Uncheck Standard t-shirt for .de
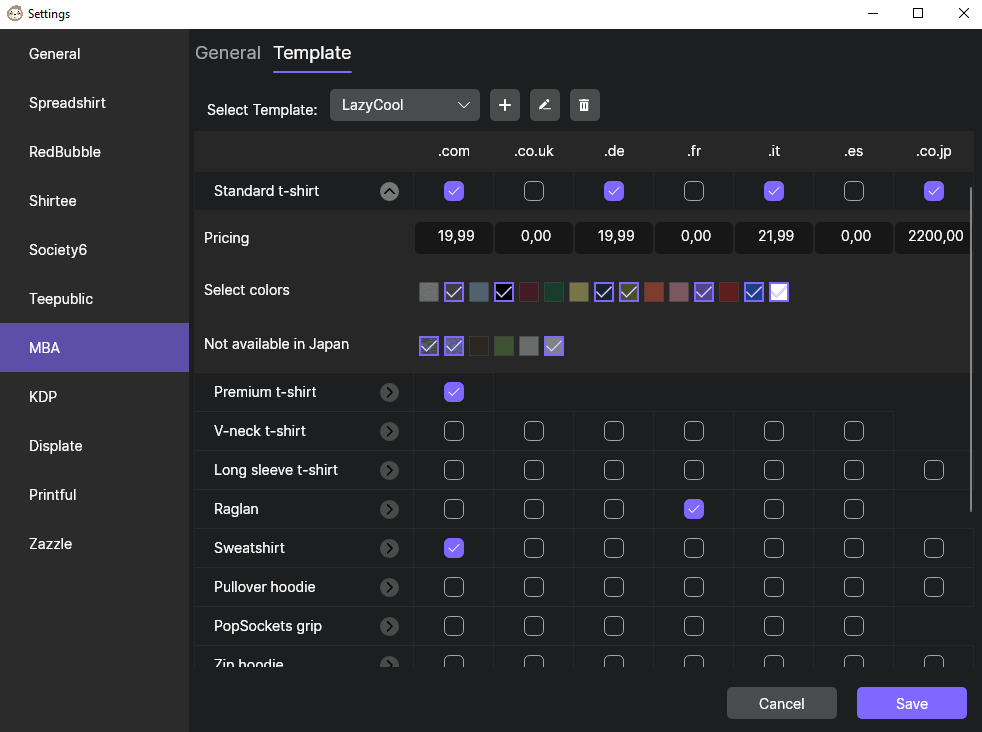This screenshot has height=732, width=982. click(614, 191)
